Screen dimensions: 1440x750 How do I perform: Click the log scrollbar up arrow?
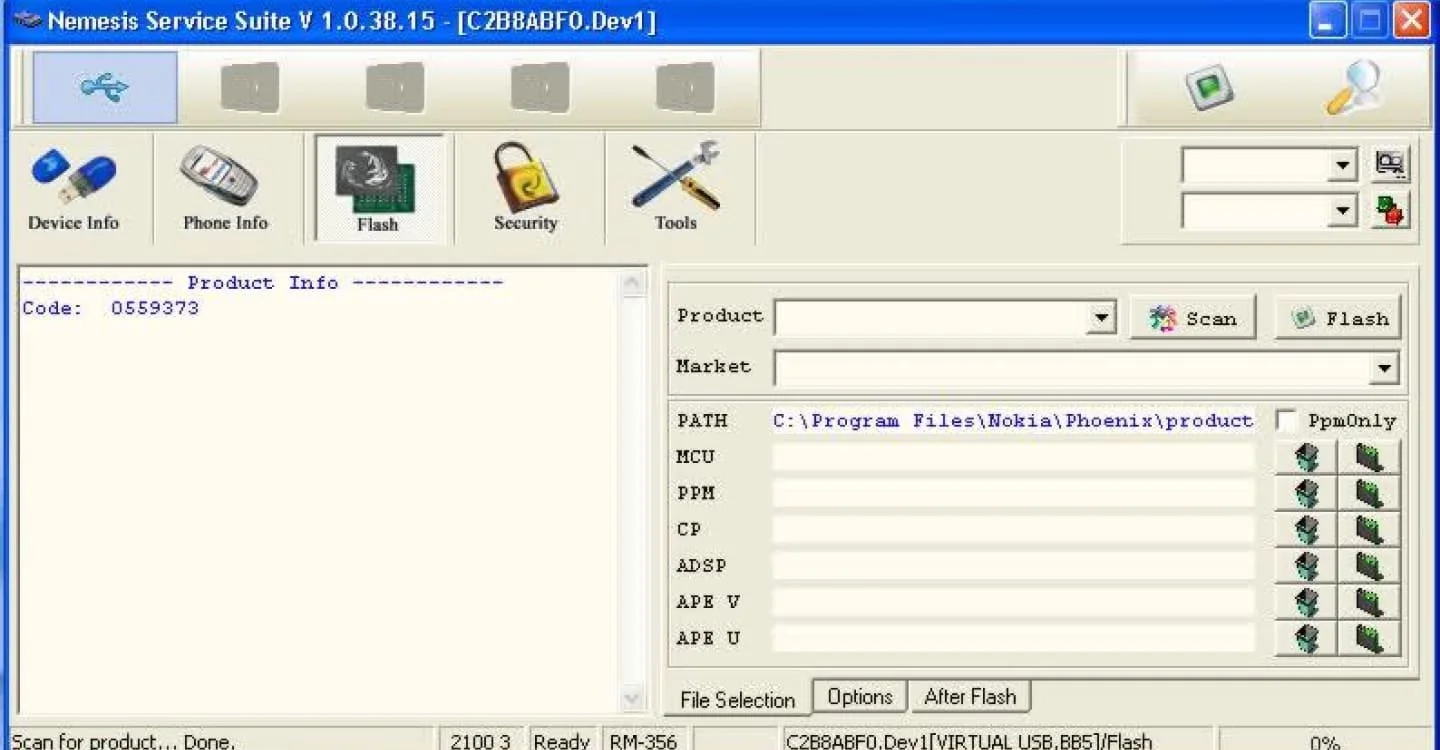coord(633,284)
